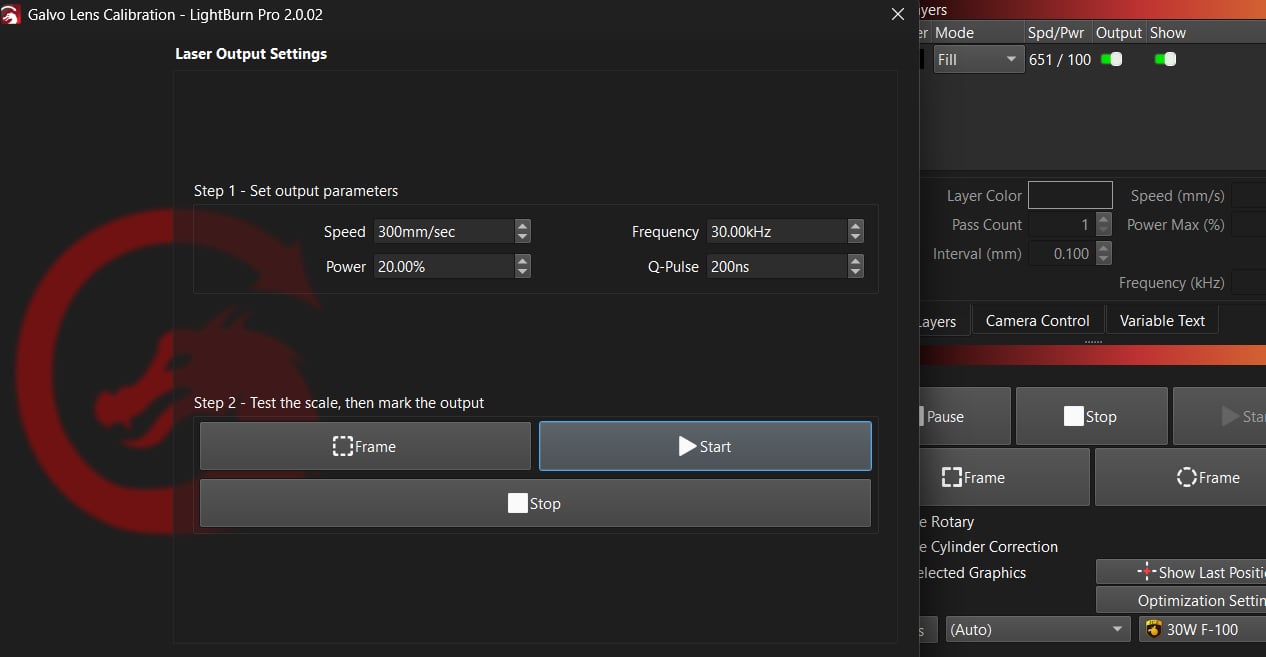Increase Pass Count with up arrow
1266x657 pixels.
click(1103, 219)
